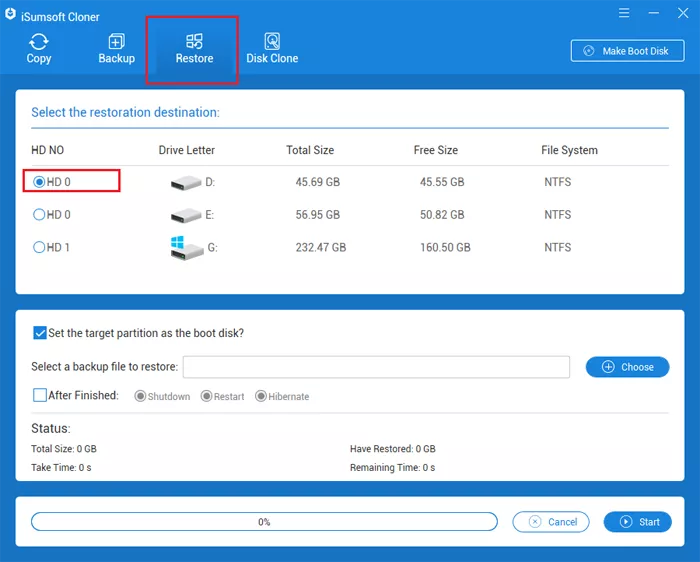Click the backup file path input field
Image resolution: width=700 pixels, height=562 pixels.
click(376, 367)
